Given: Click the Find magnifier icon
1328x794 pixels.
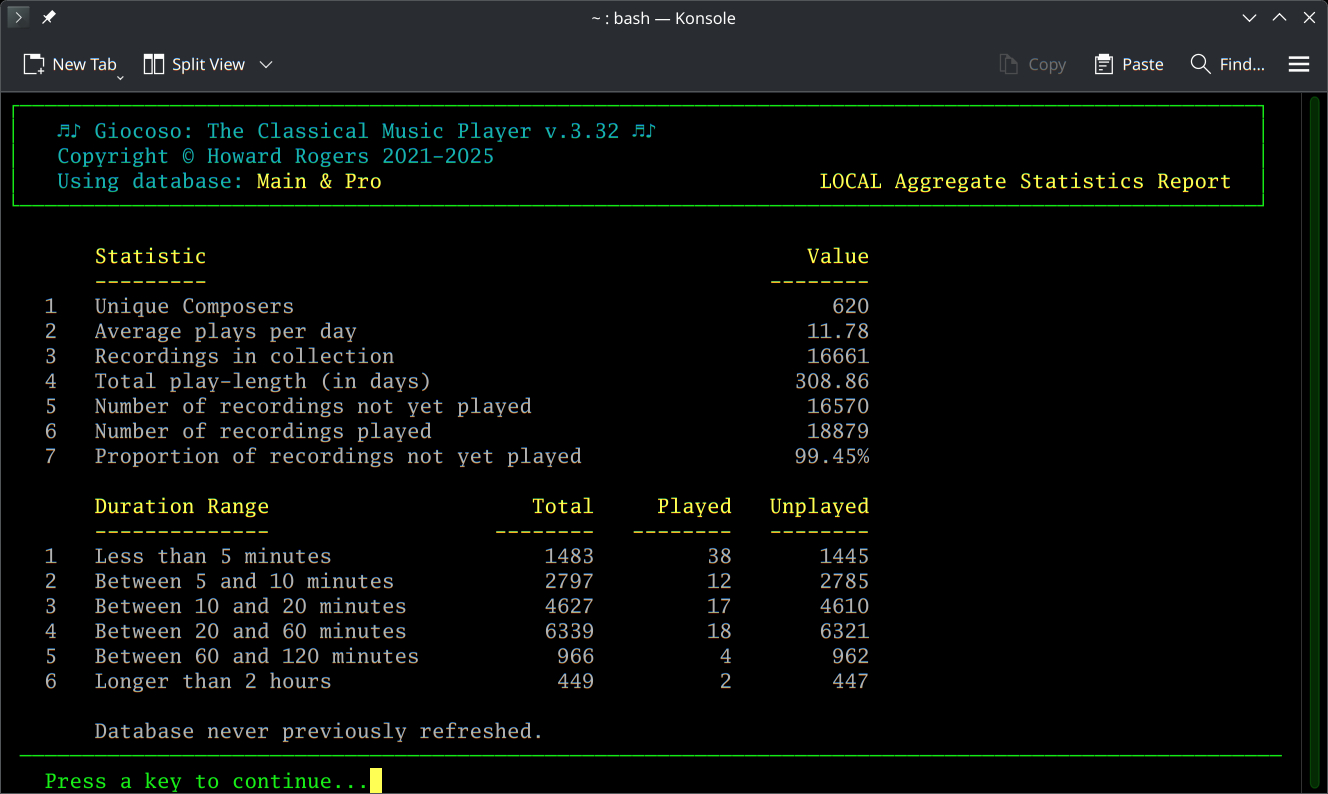Looking at the screenshot, I should pyautogui.click(x=1200, y=63).
